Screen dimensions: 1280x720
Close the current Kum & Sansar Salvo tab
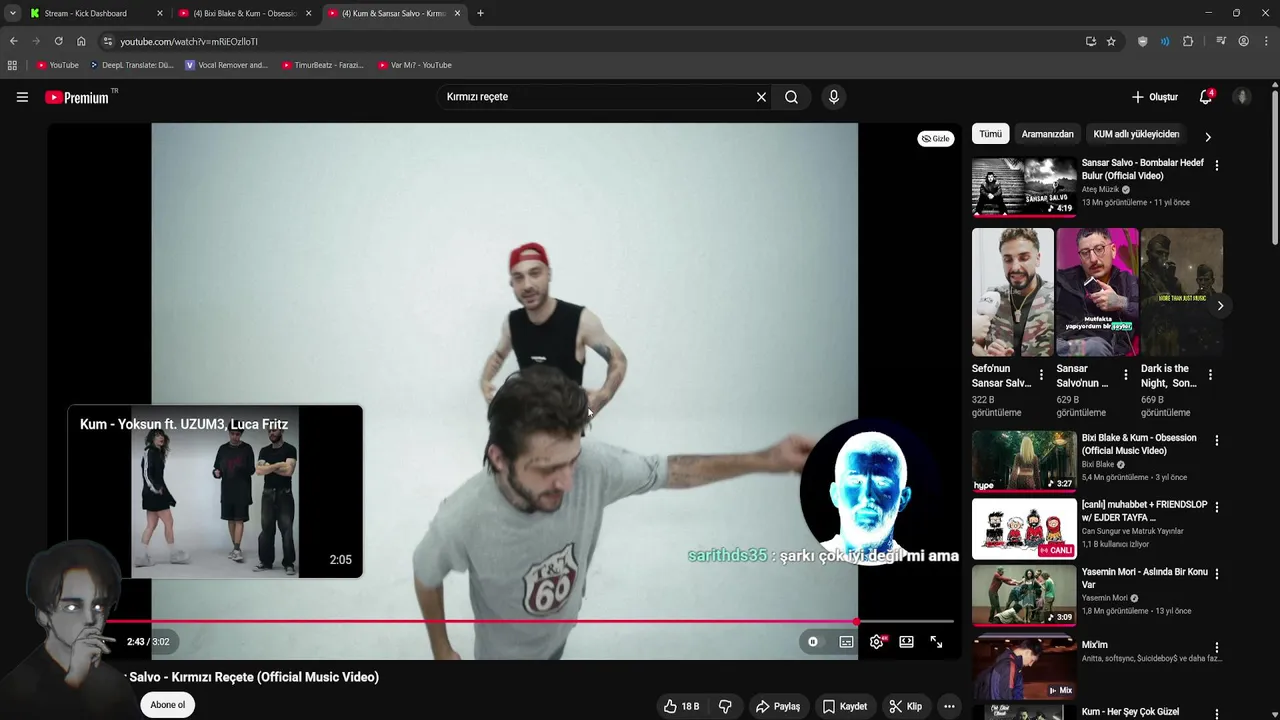(458, 13)
